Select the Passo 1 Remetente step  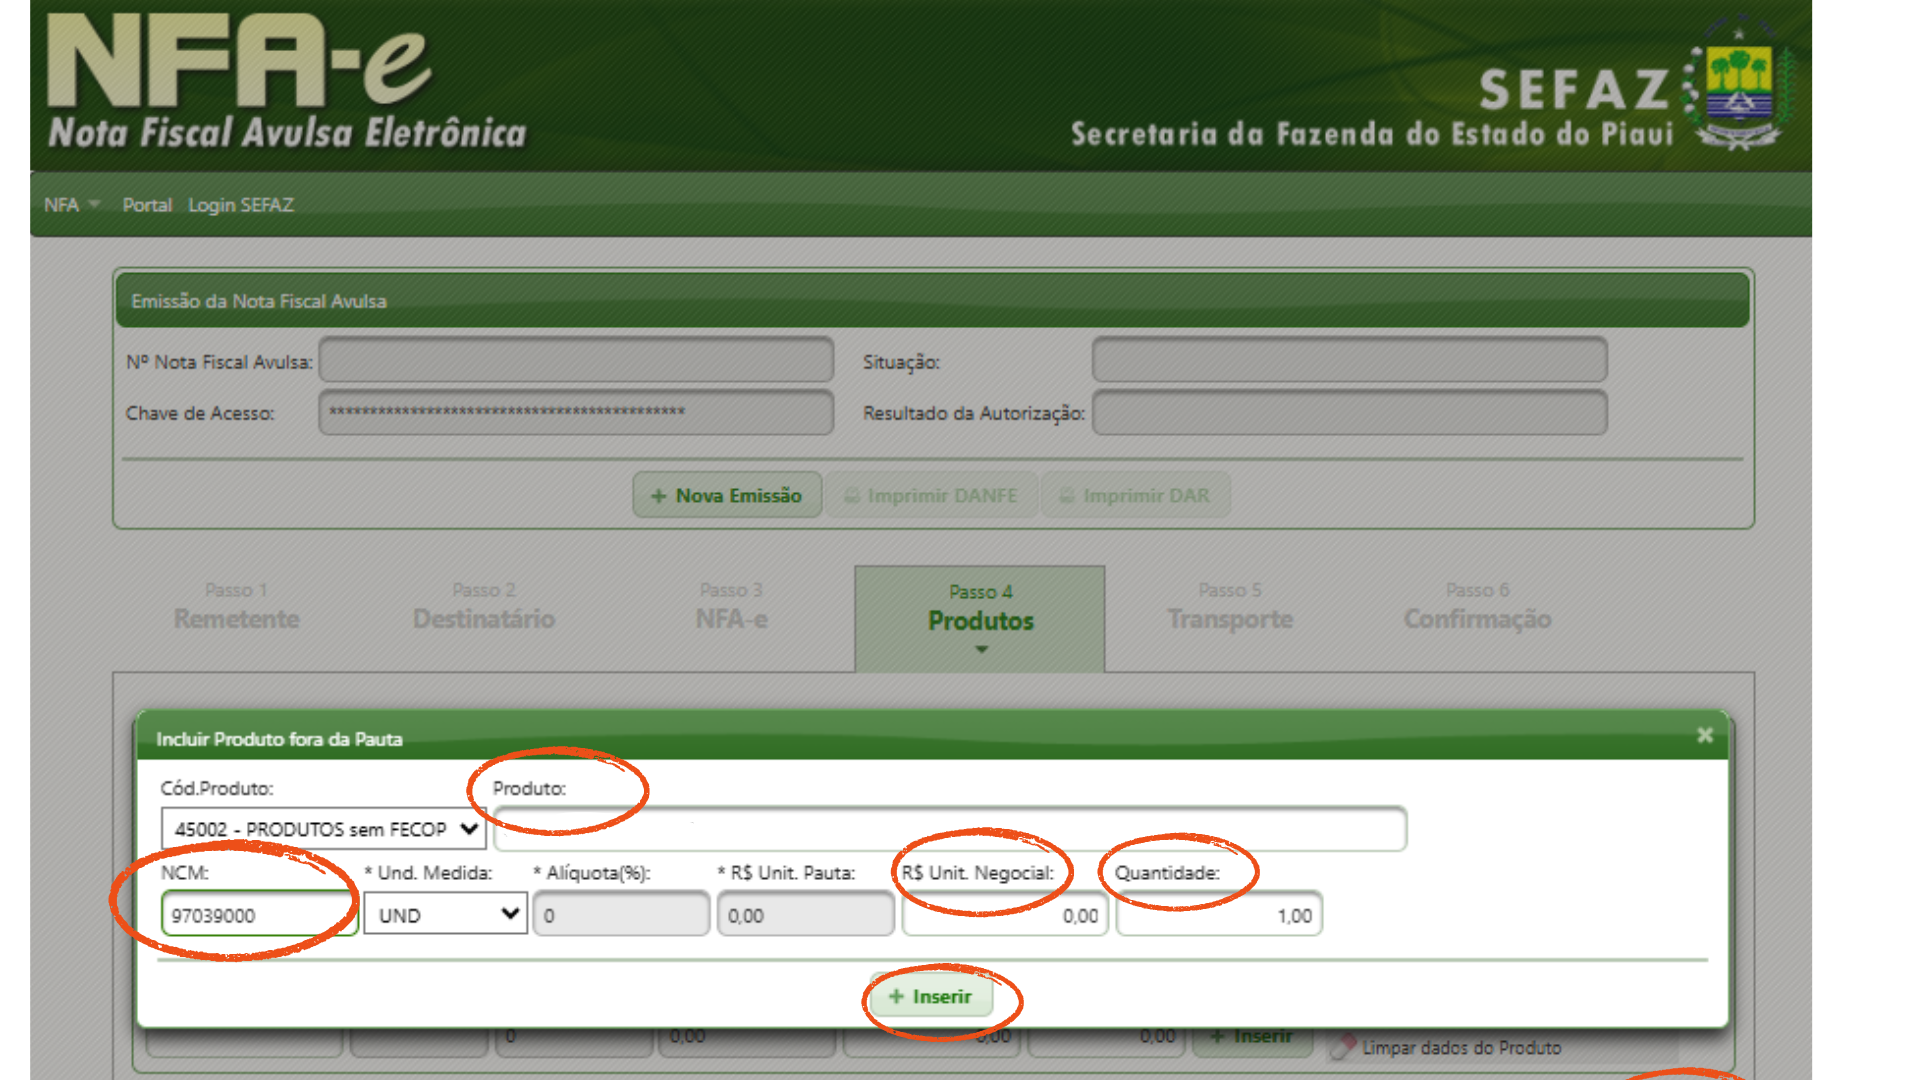(x=237, y=608)
